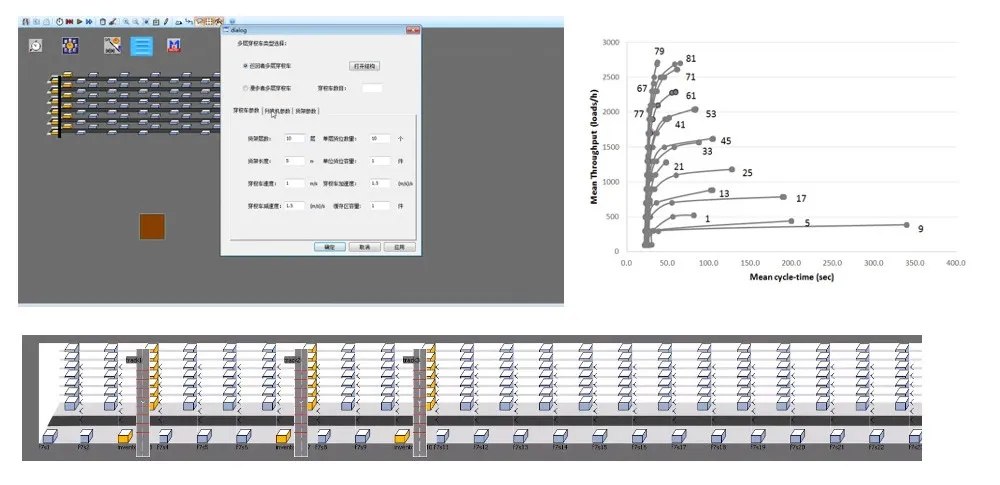The image size is (1000, 485).
Task: Click the 确定 confirm button
Action: [329, 246]
